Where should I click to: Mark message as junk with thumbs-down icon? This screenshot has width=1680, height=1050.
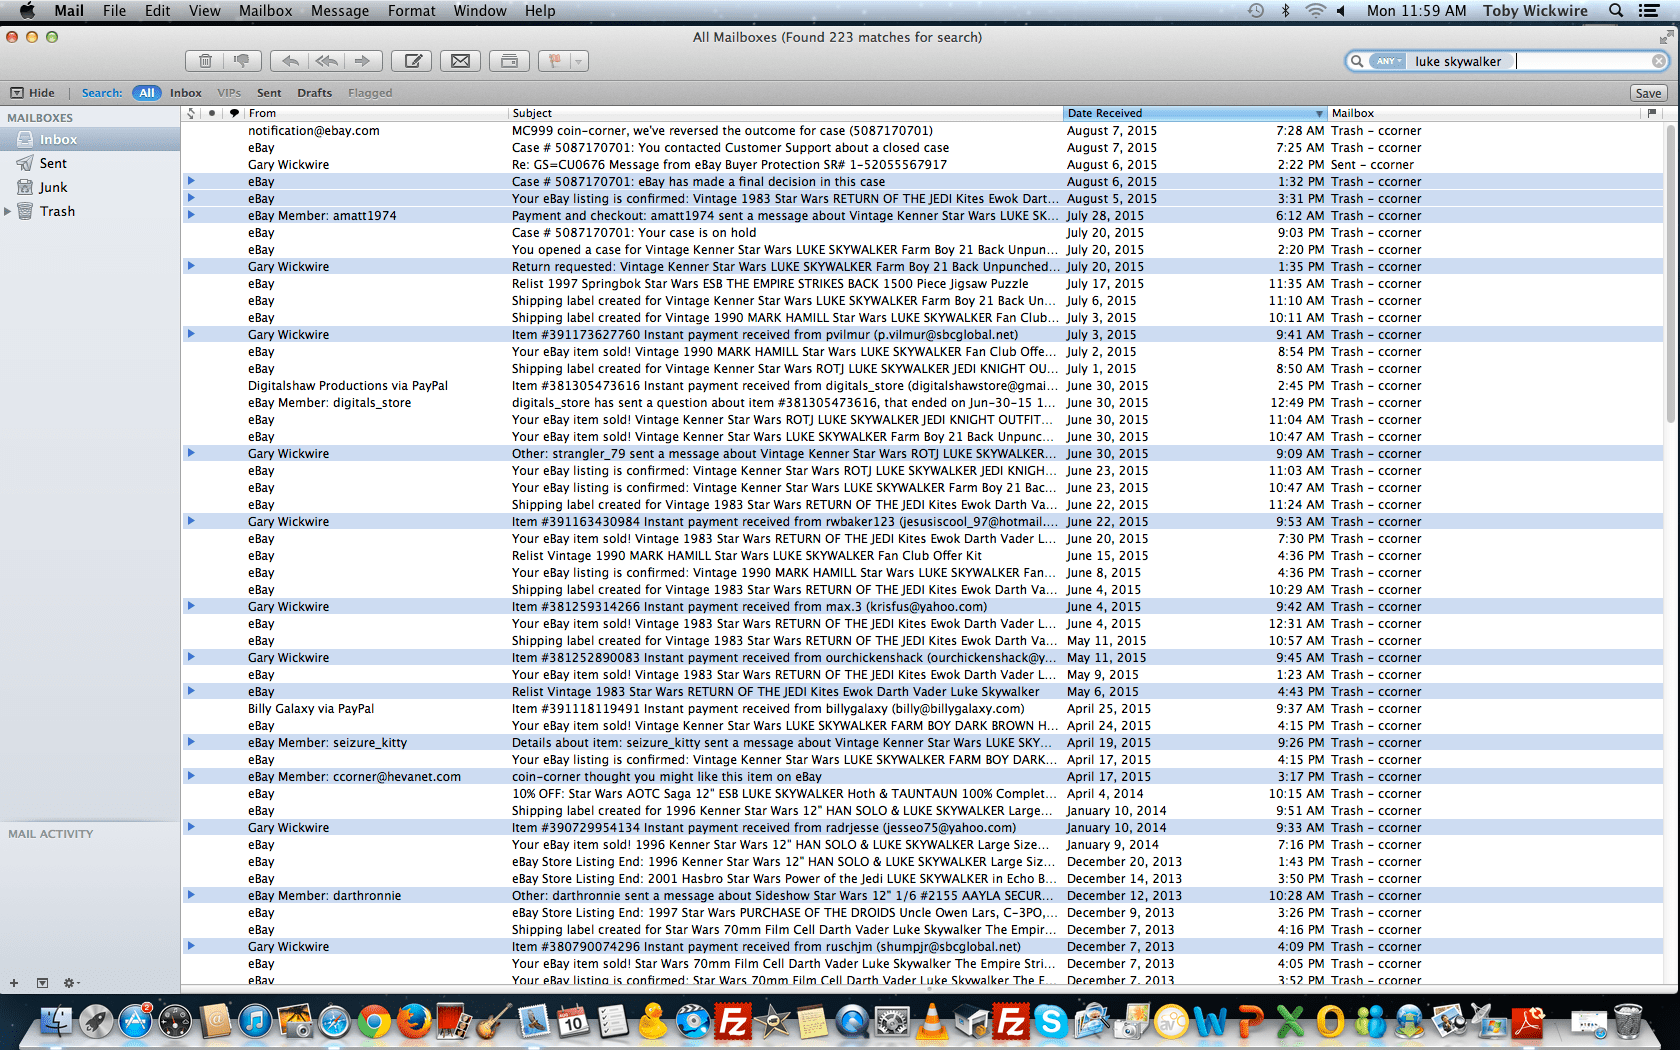point(242,61)
